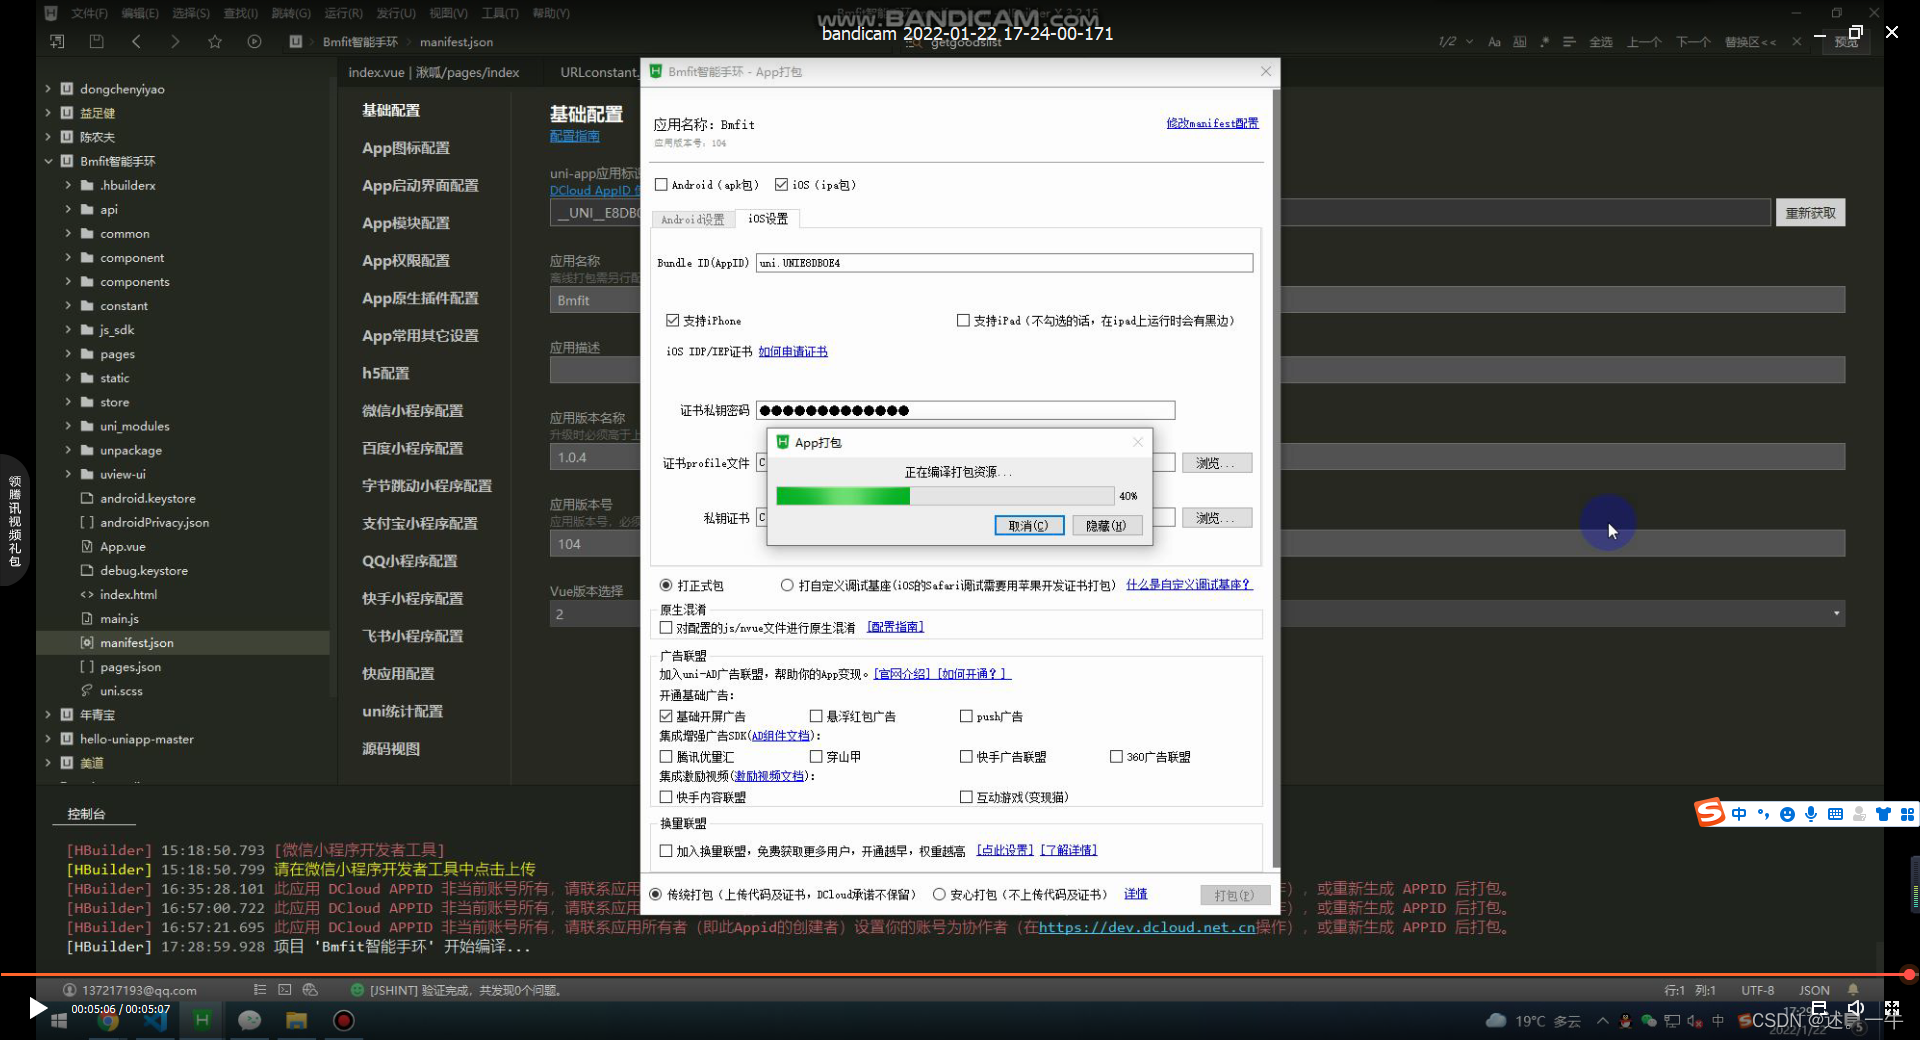
Task: Open the outline list icon in status bar
Action: (x=259, y=989)
